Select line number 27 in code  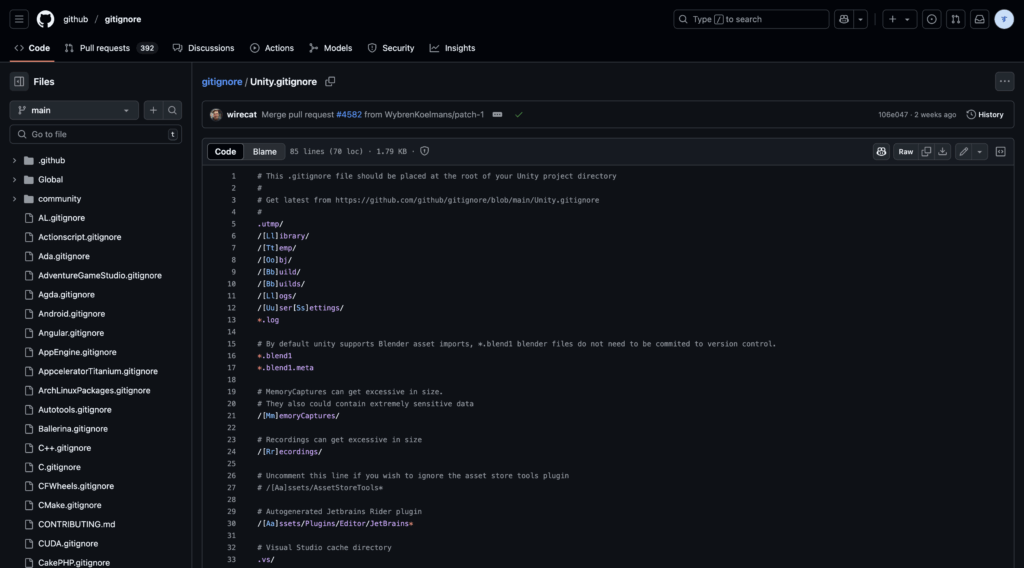(231, 488)
